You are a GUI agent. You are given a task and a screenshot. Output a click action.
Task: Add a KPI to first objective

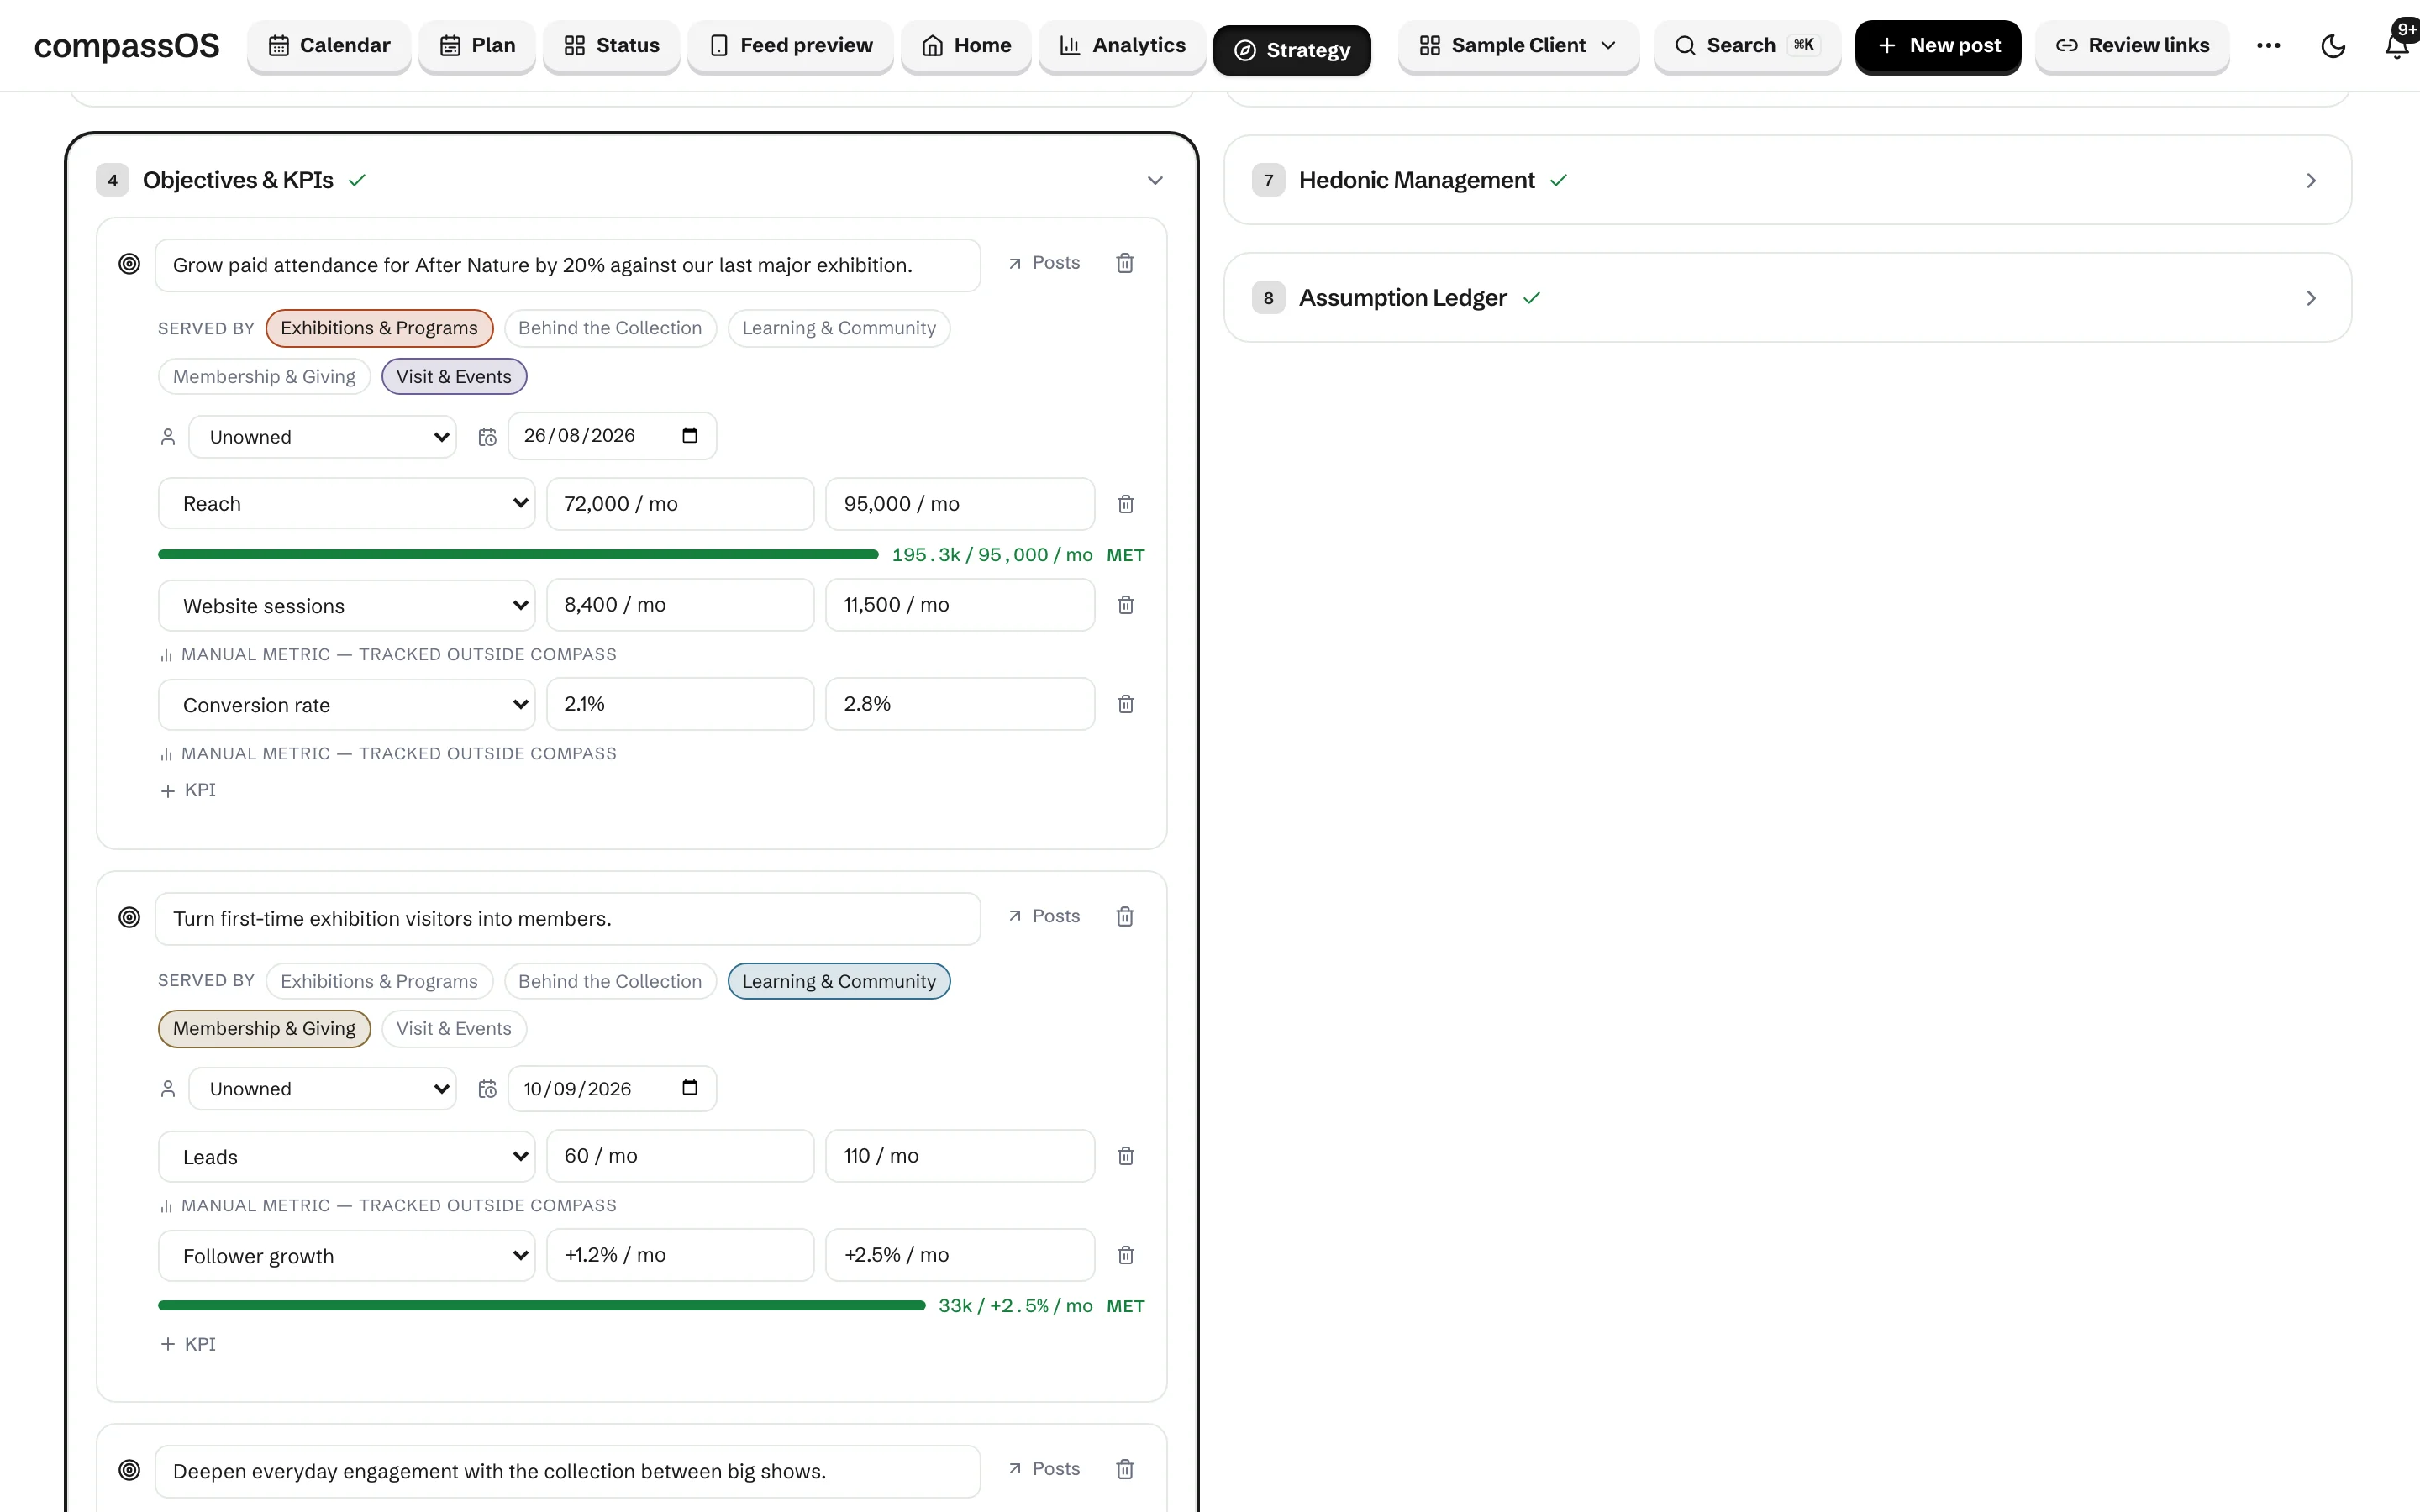(x=188, y=790)
